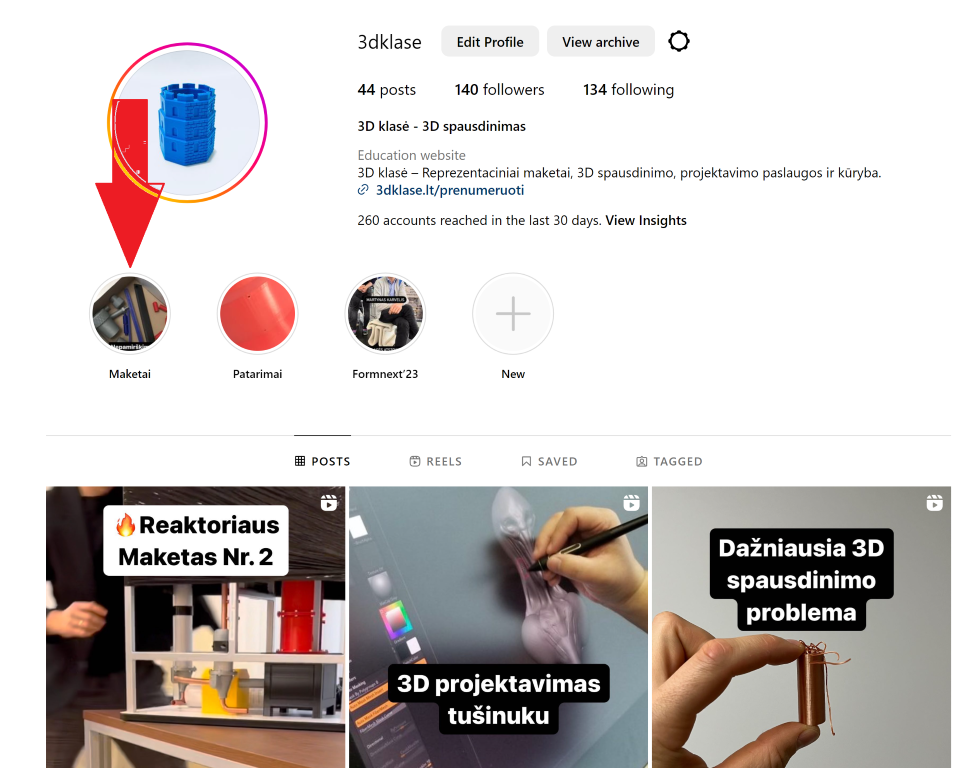Click the link icon next to 3dklase.lt URL
Image resolution: width=969 pixels, height=768 pixels.
pos(363,190)
